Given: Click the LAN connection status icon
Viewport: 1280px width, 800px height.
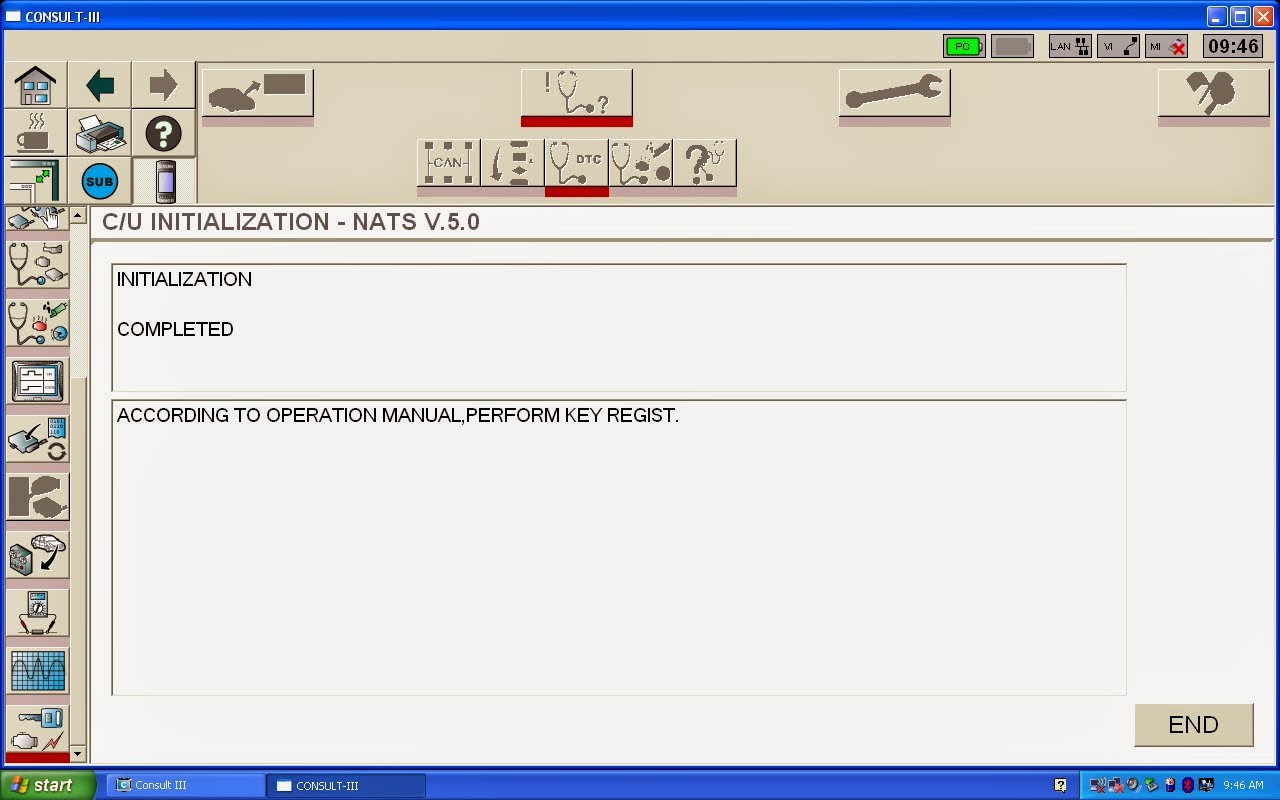Looking at the screenshot, I should pos(1069,46).
